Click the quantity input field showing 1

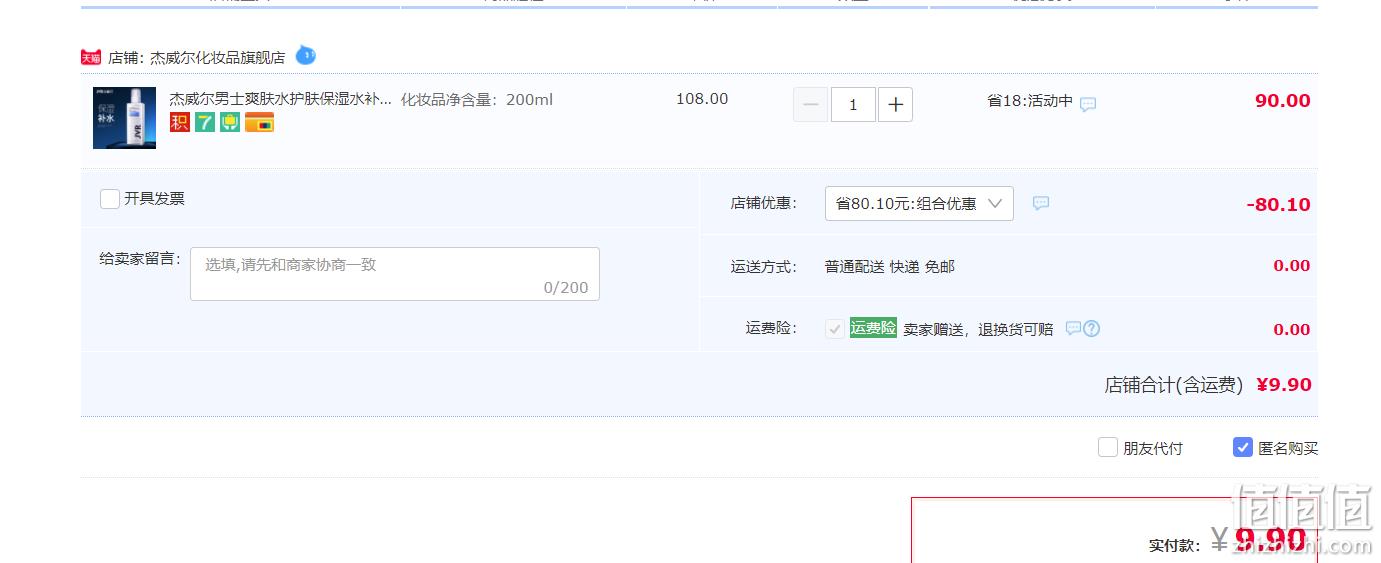853,104
